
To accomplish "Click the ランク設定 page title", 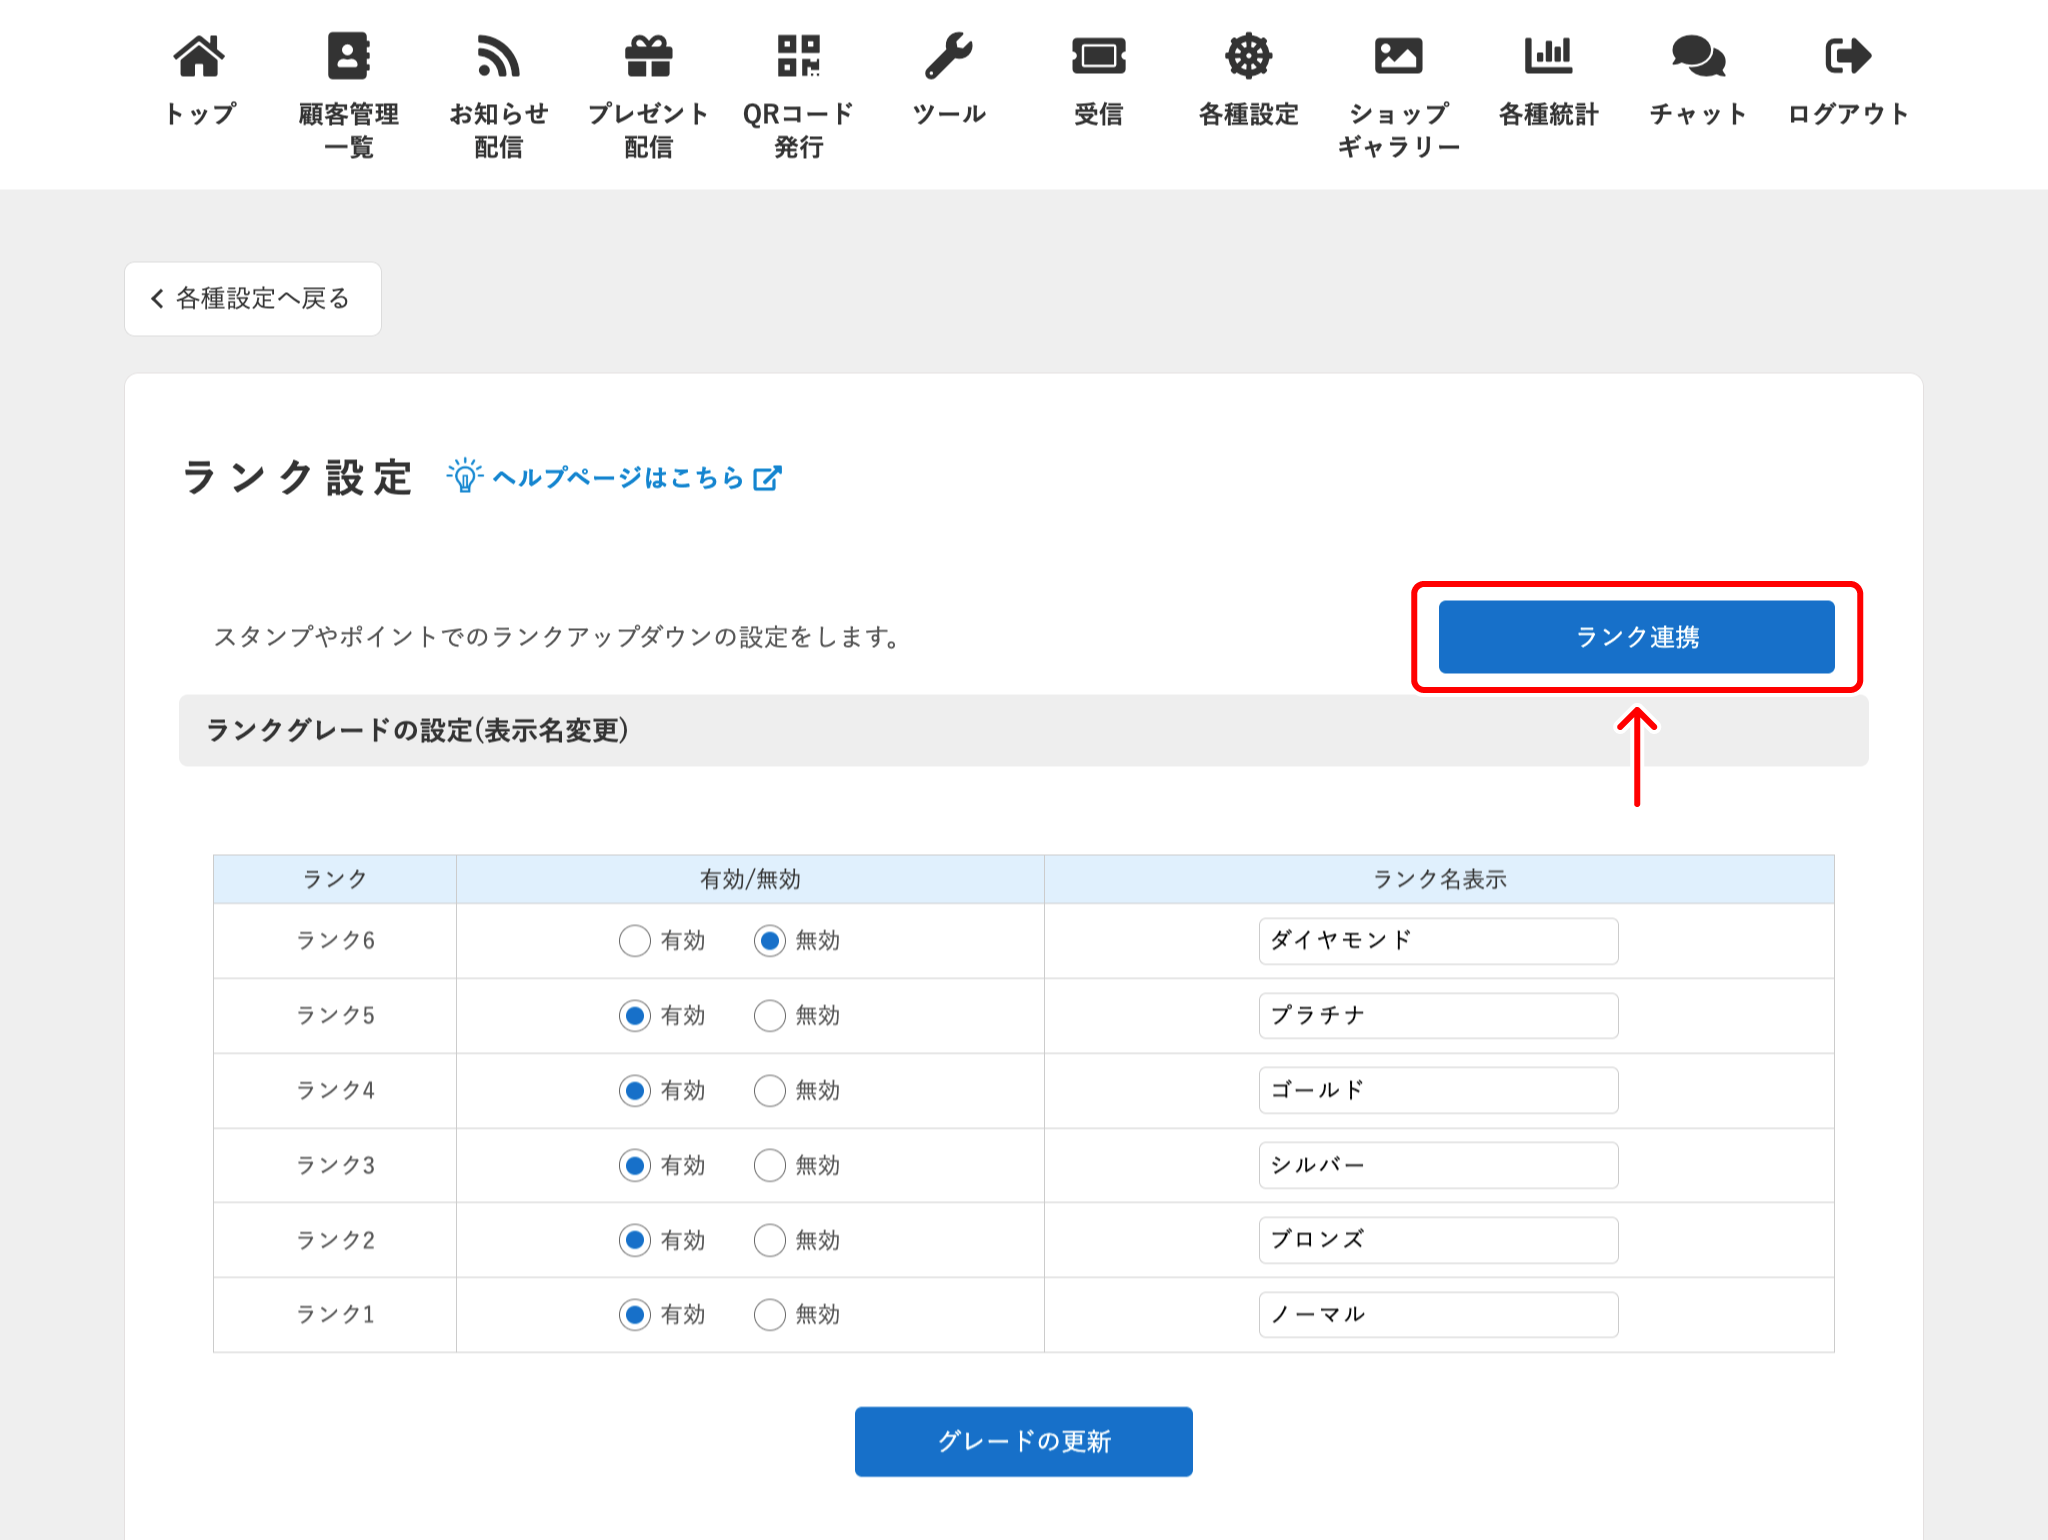I will pyautogui.click(x=297, y=478).
